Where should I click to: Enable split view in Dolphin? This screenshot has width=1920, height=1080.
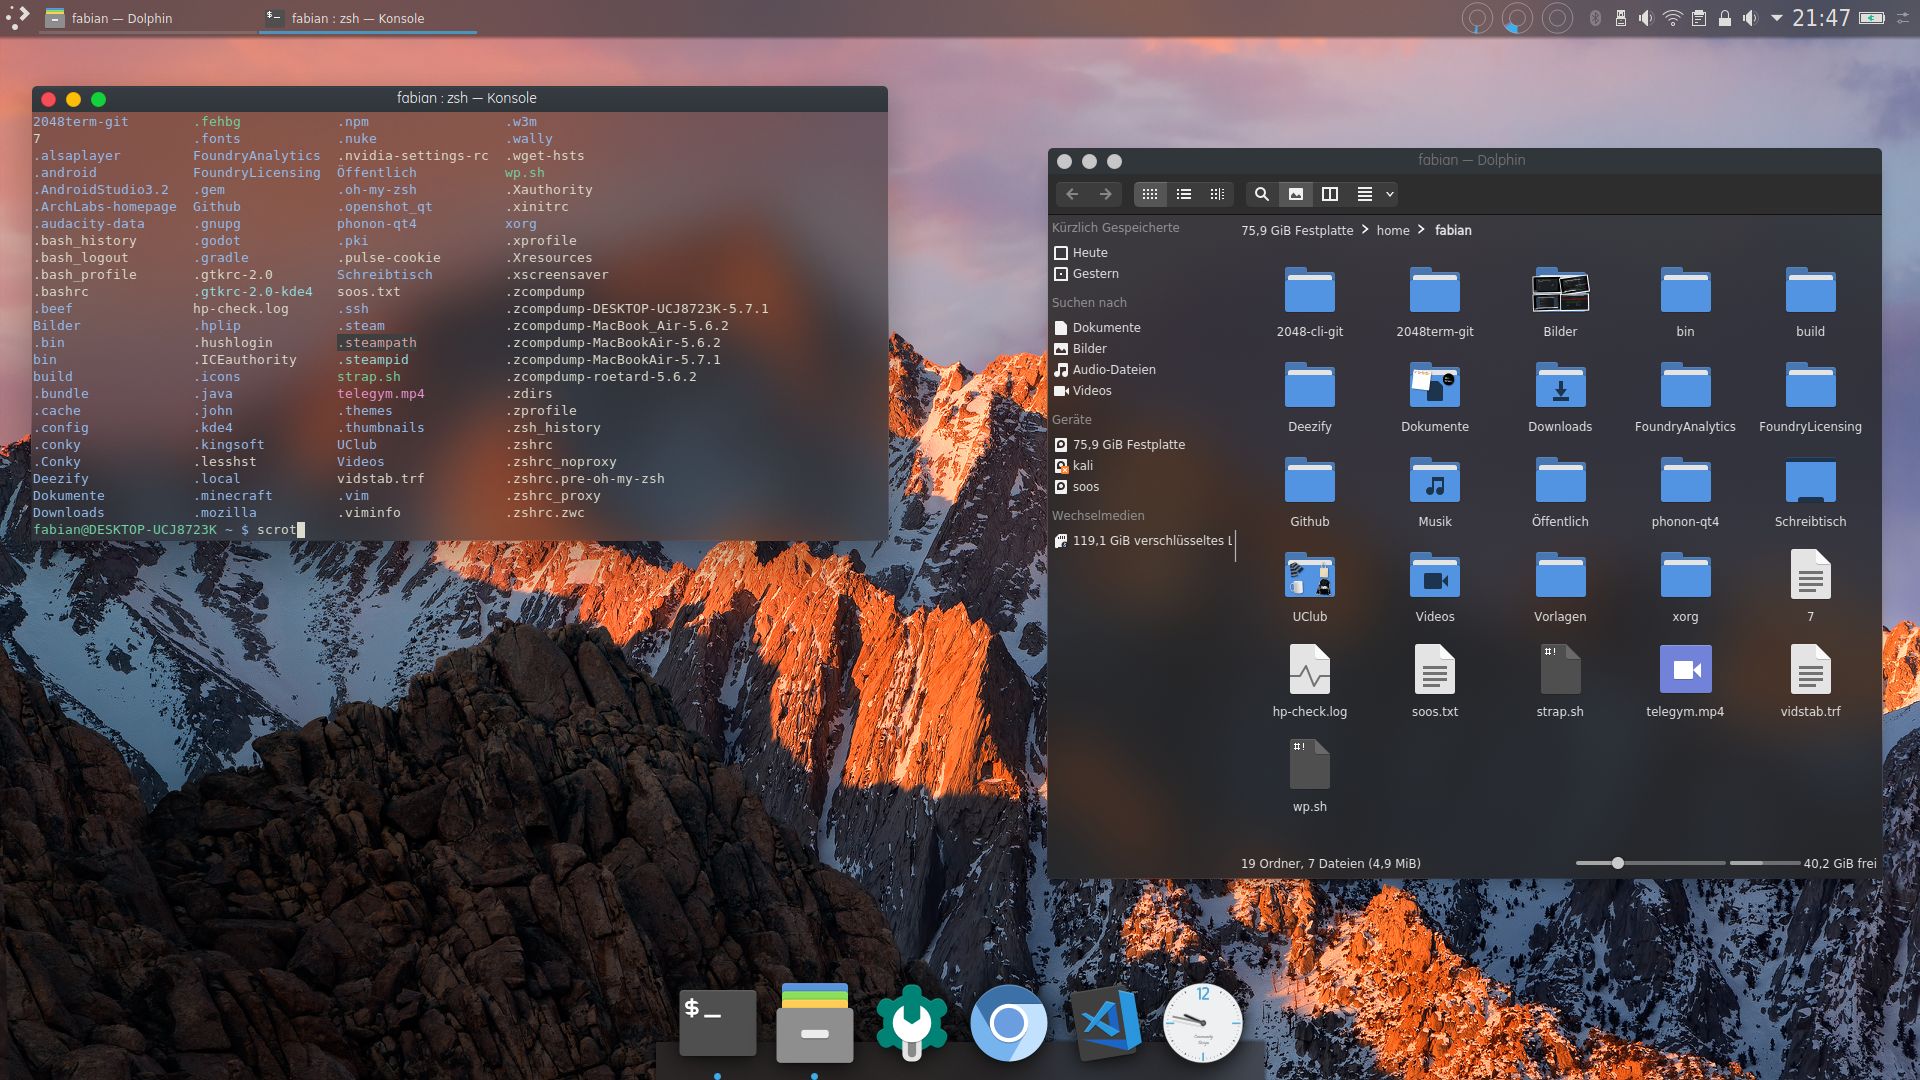point(1330,194)
